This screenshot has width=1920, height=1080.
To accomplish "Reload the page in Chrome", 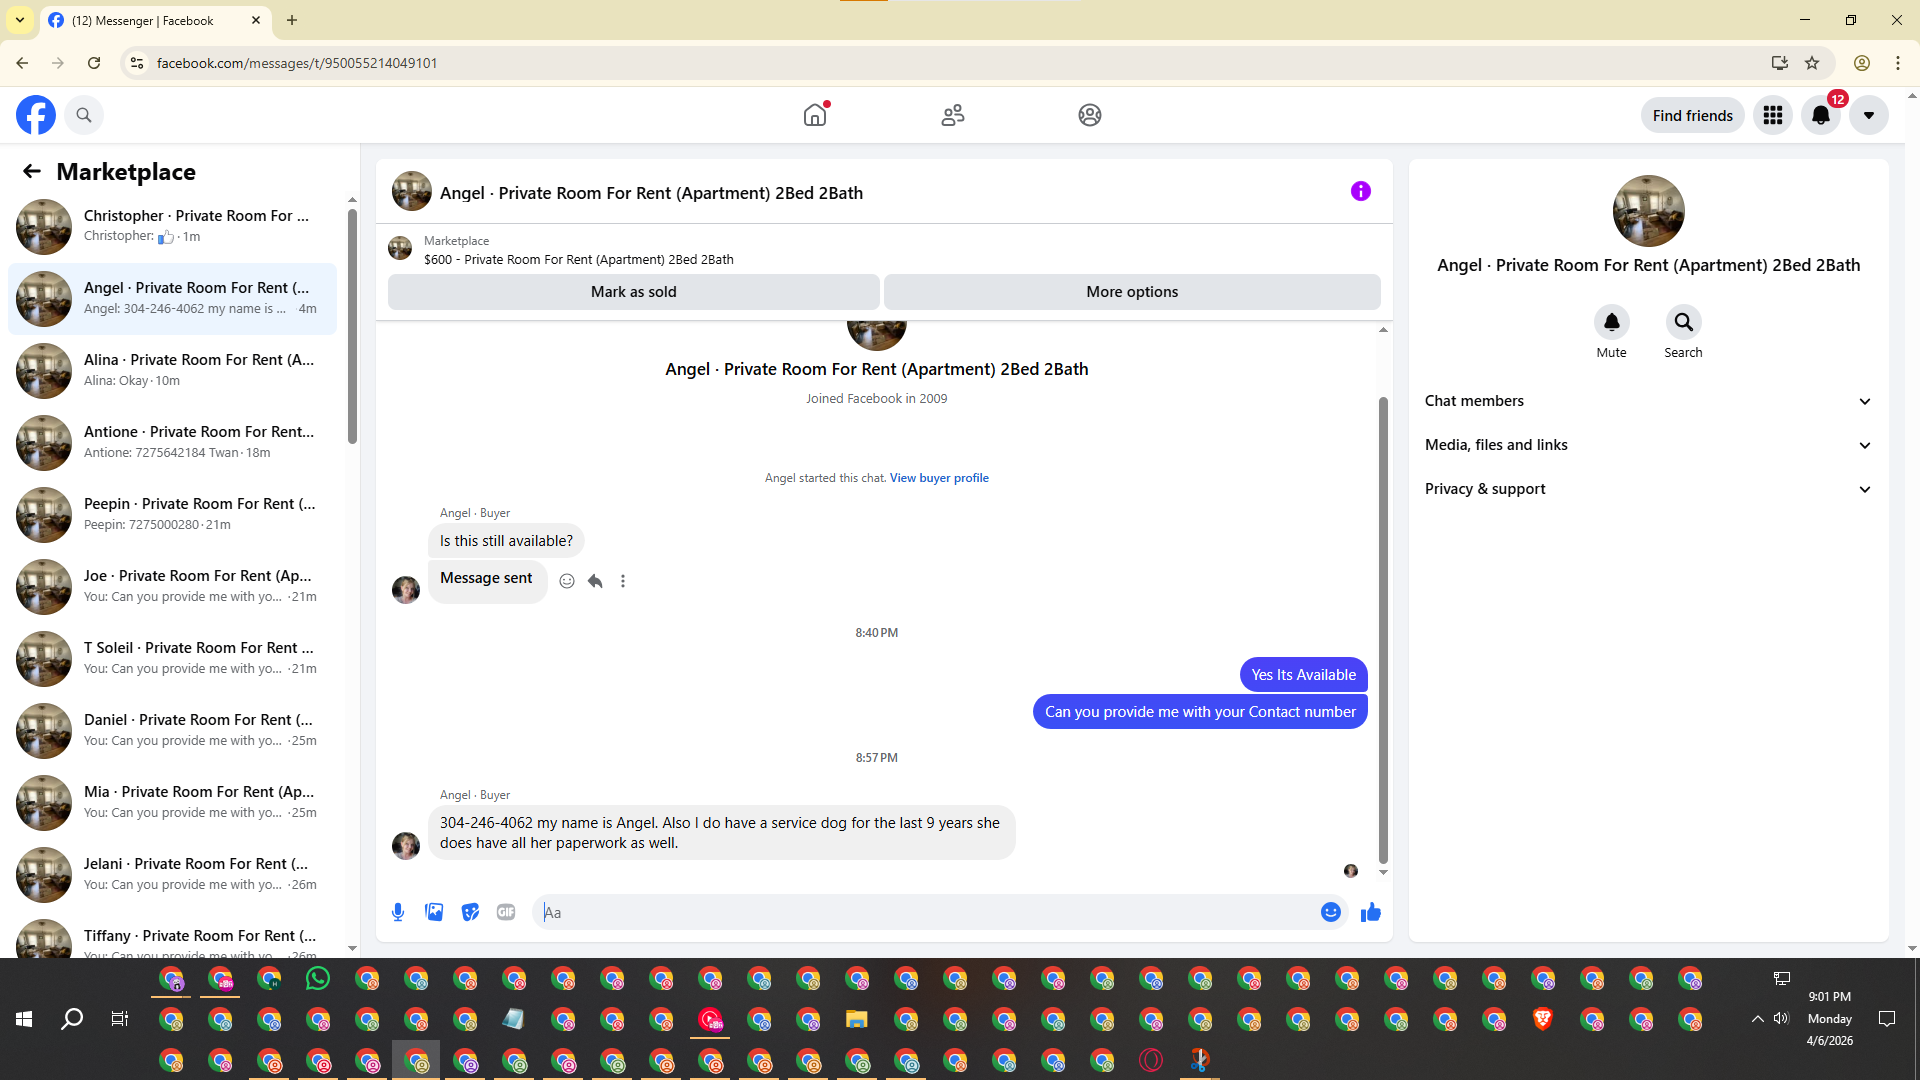I will [x=94, y=63].
